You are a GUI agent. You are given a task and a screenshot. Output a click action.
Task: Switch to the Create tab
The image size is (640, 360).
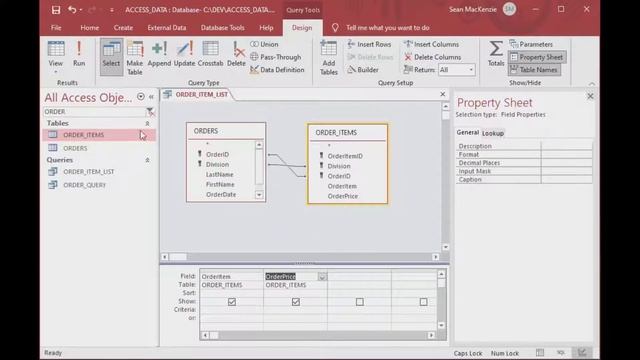click(x=123, y=28)
